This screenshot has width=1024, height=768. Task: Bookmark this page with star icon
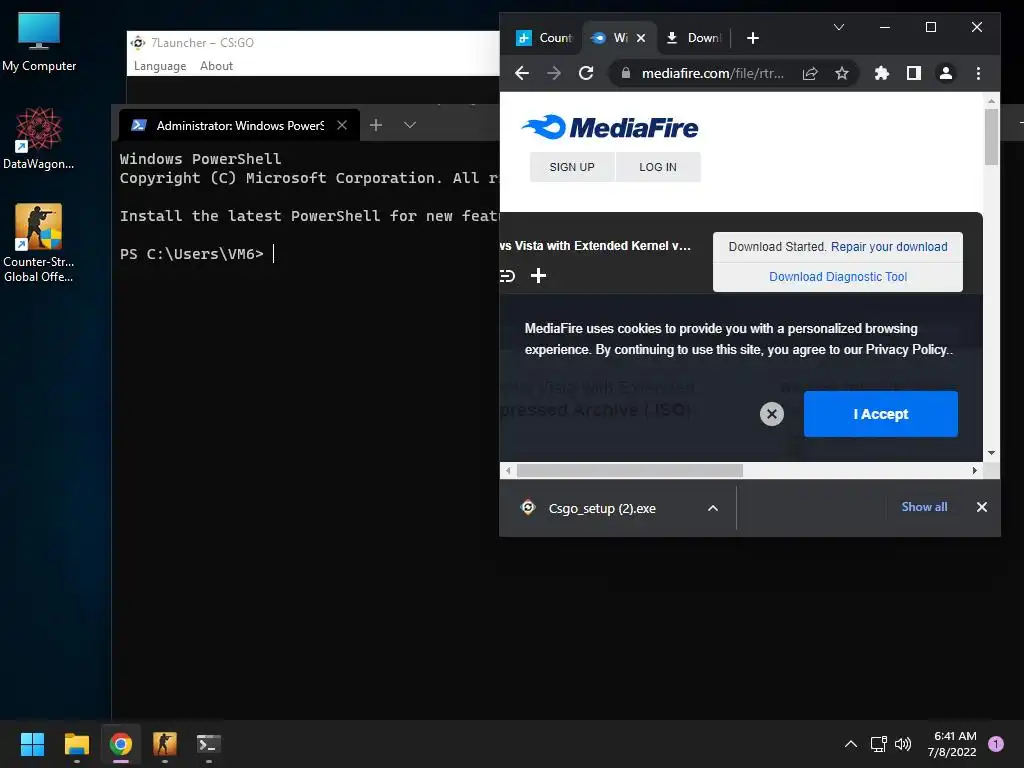(842, 73)
